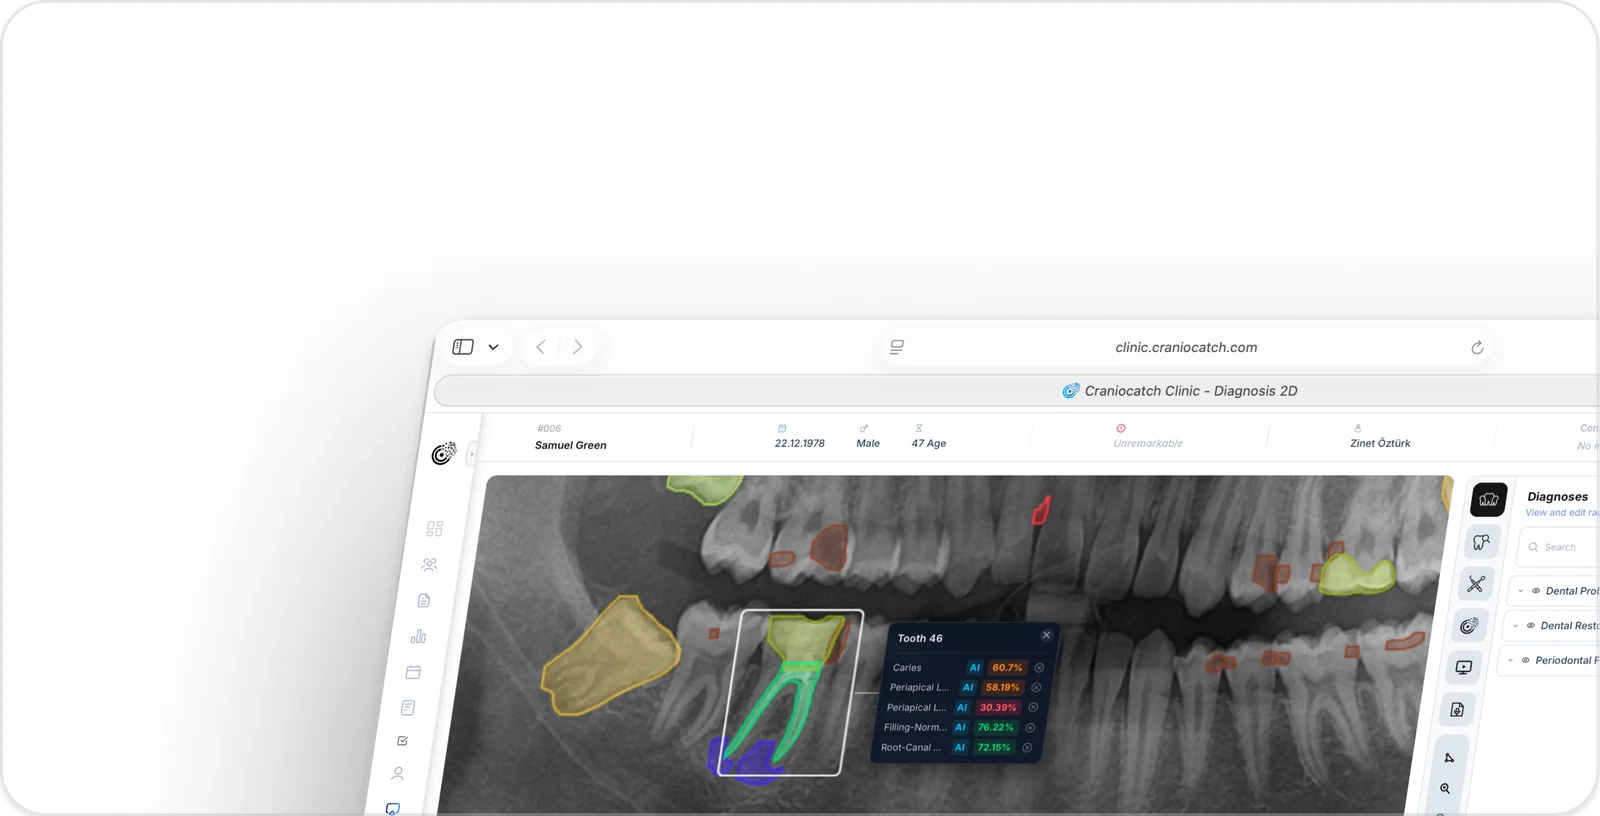Toggle visibility eye of Dental Resto group
The height and width of the screenshot is (816, 1600).
coord(1530,626)
